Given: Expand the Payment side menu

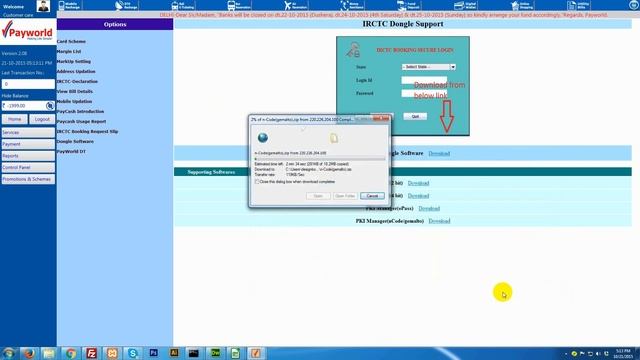Looking at the screenshot, I should pos(28,144).
